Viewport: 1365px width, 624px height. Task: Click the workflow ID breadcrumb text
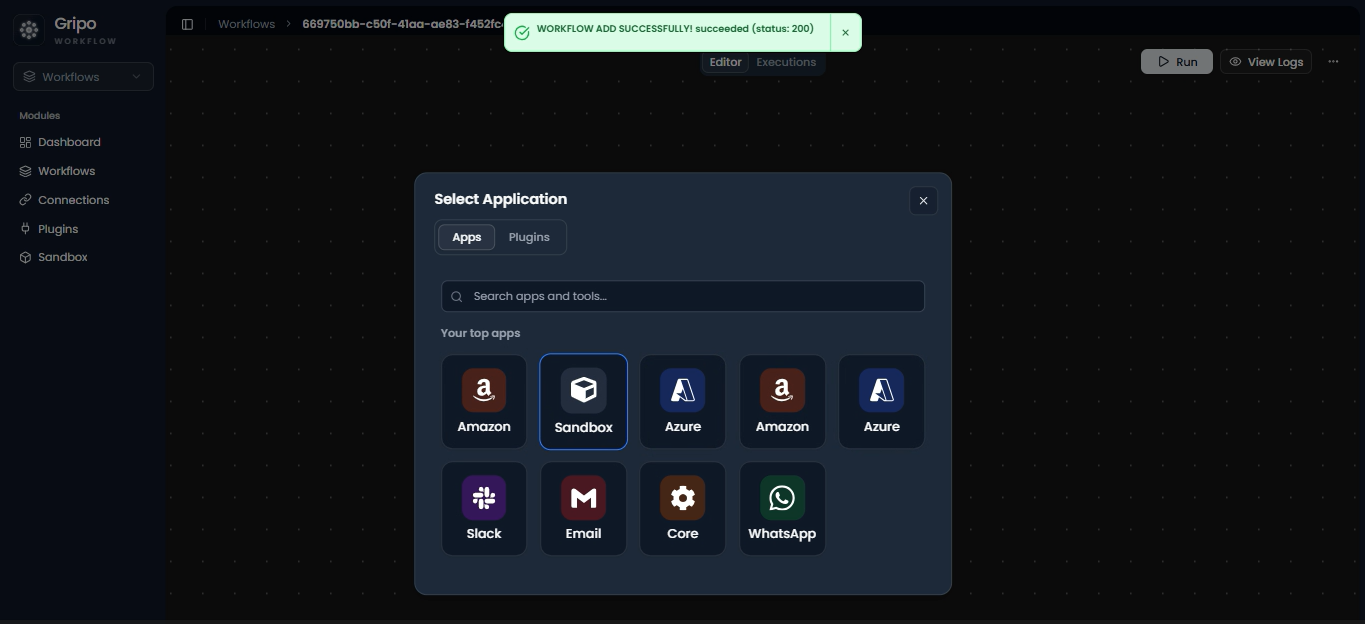pos(402,24)
